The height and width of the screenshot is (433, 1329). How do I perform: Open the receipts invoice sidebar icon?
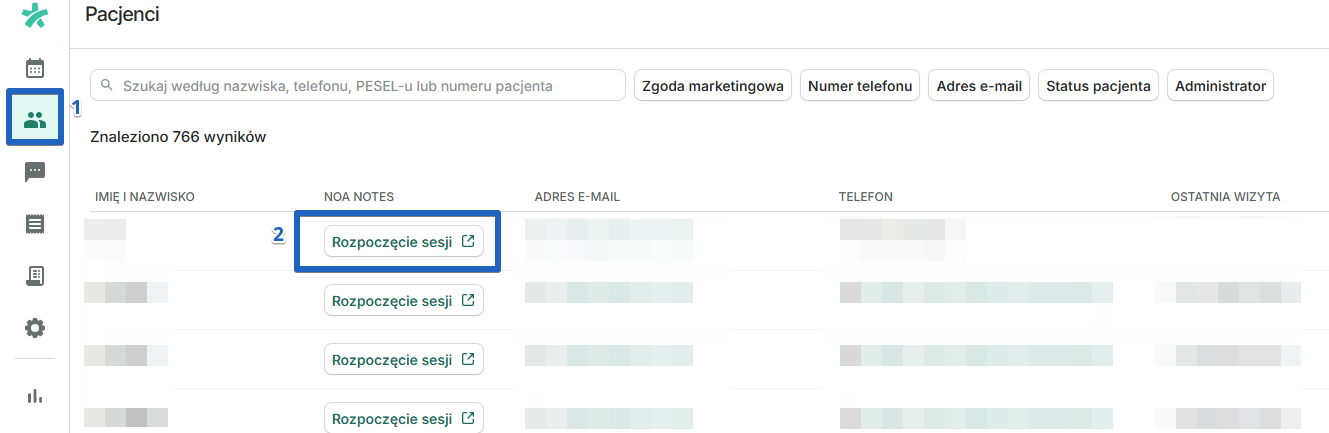click(x=35, y=276)
